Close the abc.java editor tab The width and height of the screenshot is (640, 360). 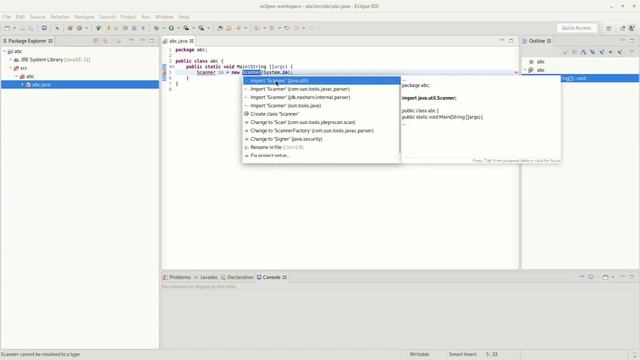tap(191, 41)
